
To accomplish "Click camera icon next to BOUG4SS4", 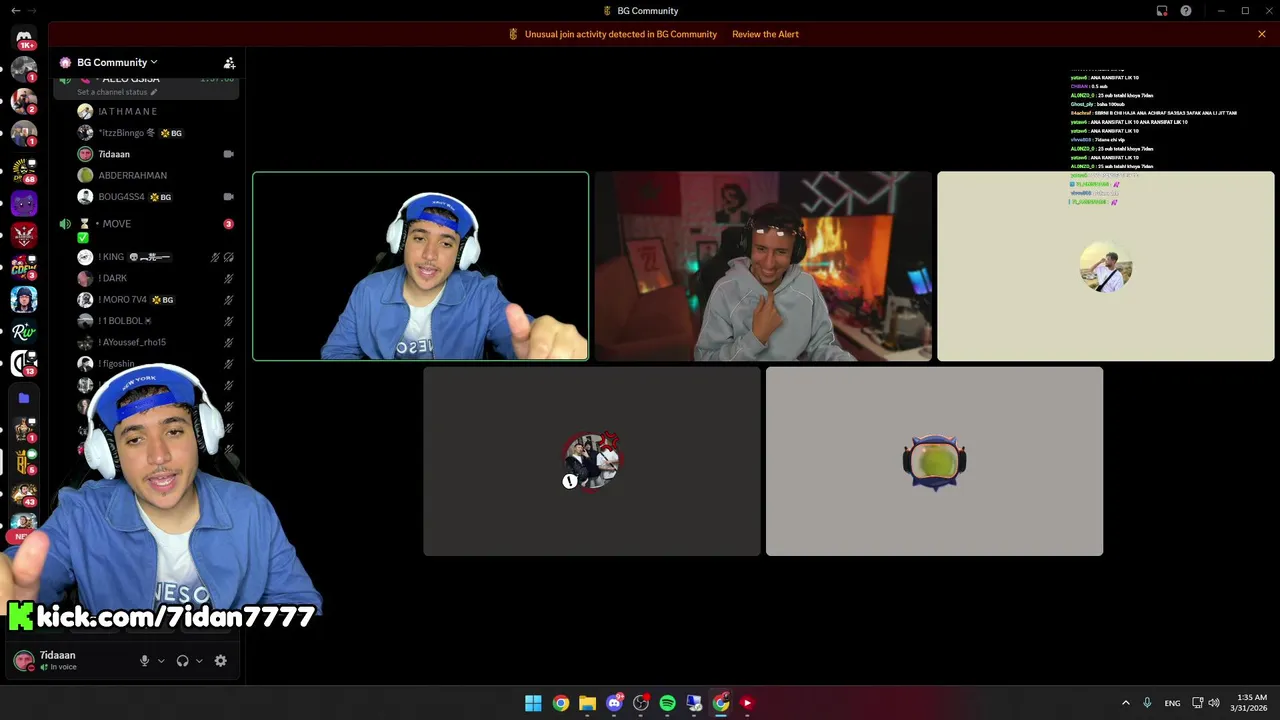I will pos(228,197).
